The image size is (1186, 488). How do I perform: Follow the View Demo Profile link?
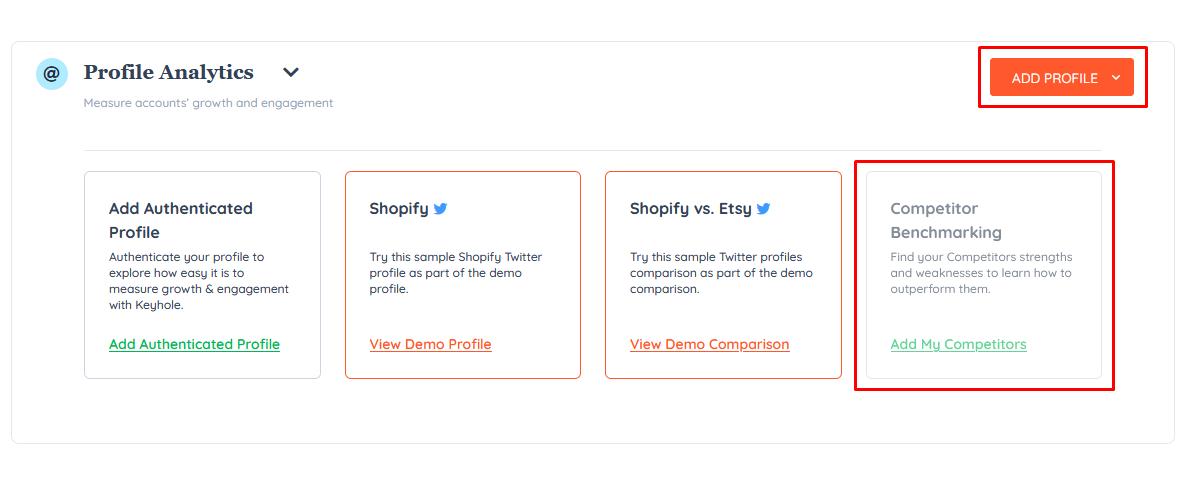tap(430, 344)
